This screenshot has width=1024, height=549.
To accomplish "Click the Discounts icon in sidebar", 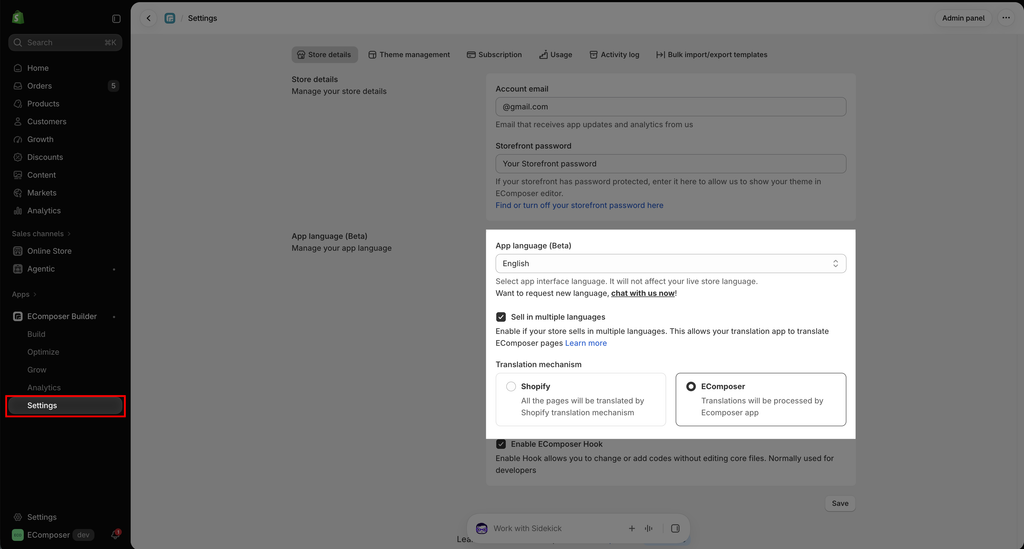I will pyautogui.click(x=18, y=157).
